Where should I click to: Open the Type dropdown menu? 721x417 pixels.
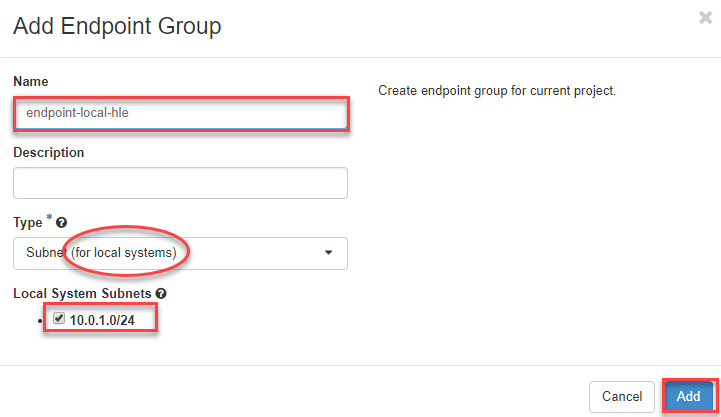point(180,253)
